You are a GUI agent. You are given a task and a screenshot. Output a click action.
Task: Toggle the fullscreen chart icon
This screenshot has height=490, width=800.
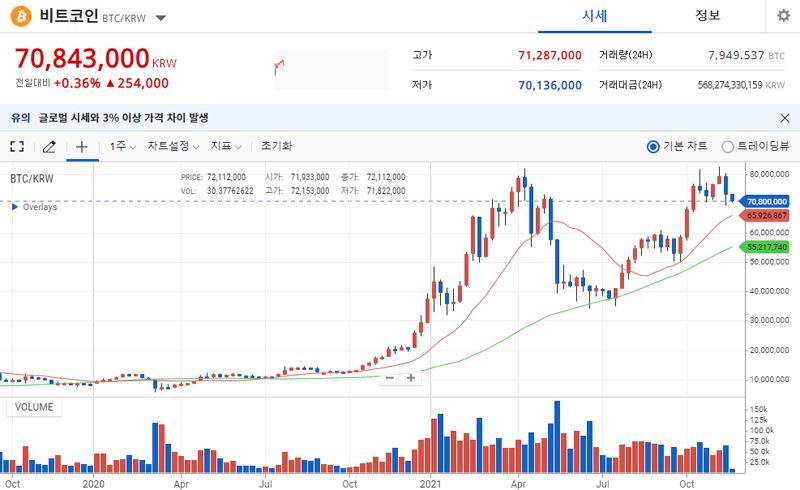pyautogui.click(x=17, y=146)
